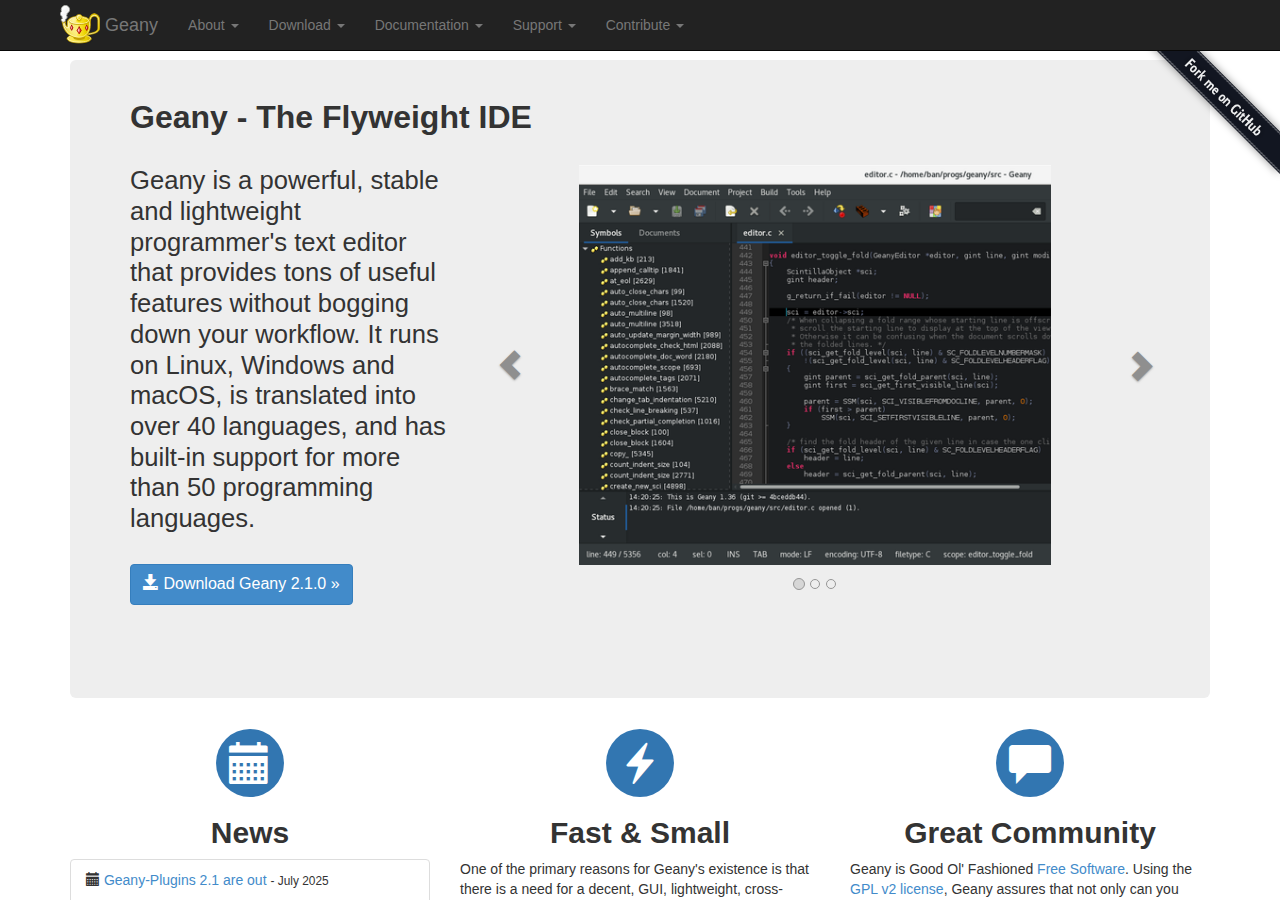Viewport: 1280px width, 900px height.
Task: Advance to the next carousel slide arrow
Action: point(1142,366)
